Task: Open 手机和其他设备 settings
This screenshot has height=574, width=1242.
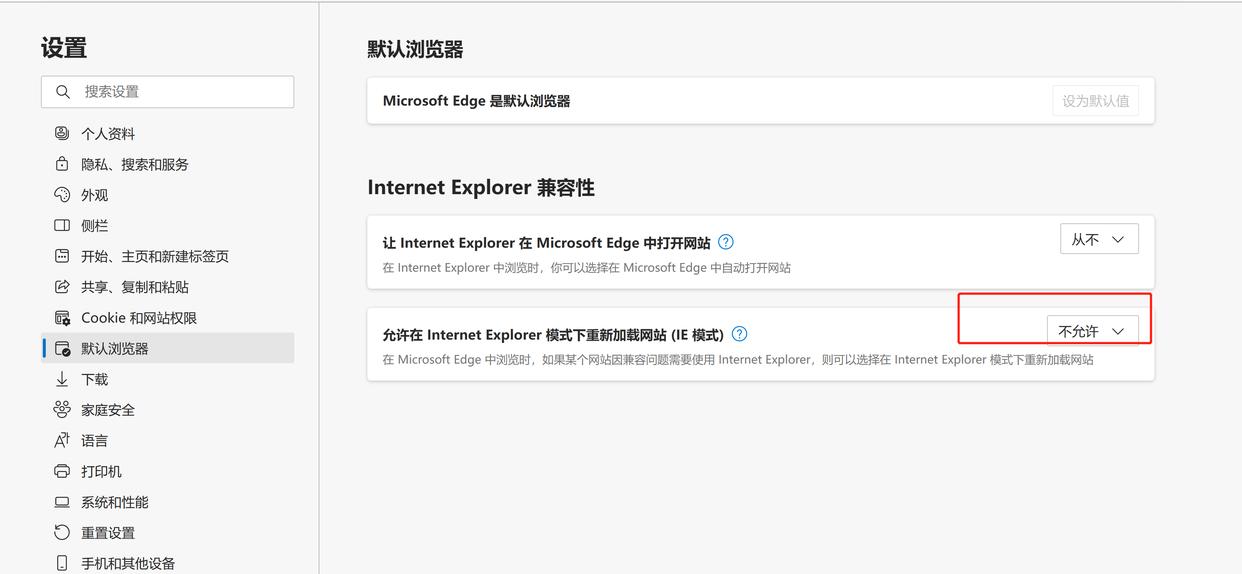Action: [168, 563]
